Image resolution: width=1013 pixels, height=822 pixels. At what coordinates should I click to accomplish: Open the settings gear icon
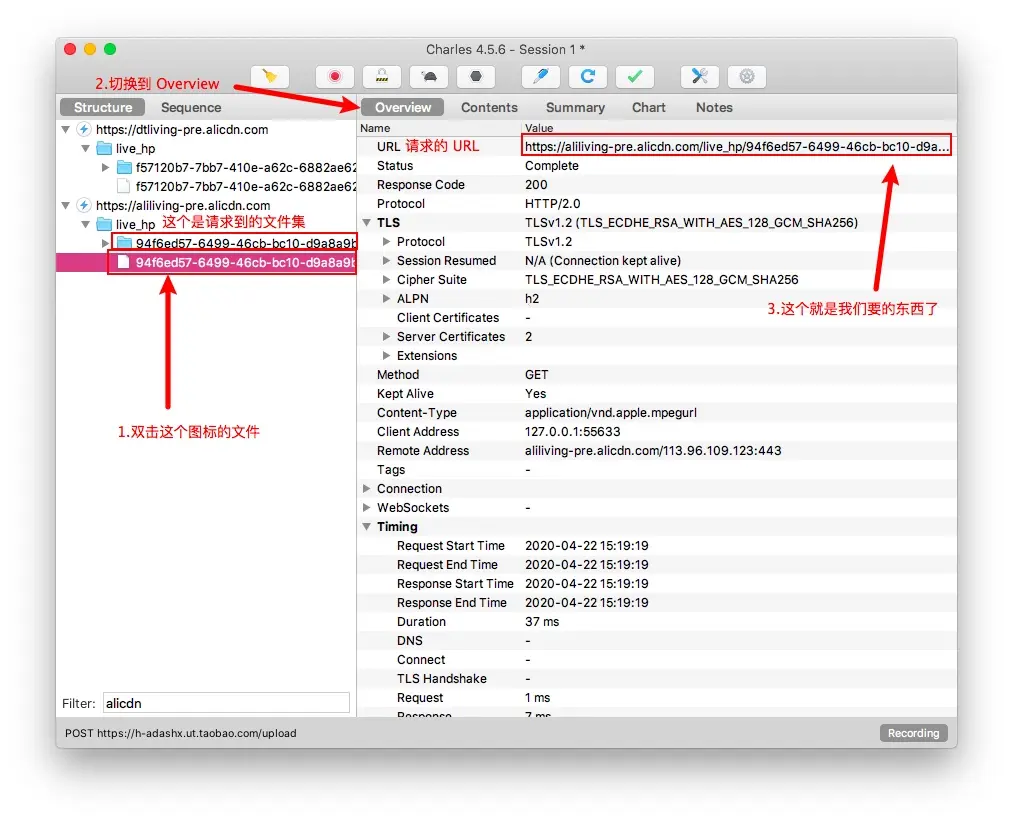click(x=747, y=77)
